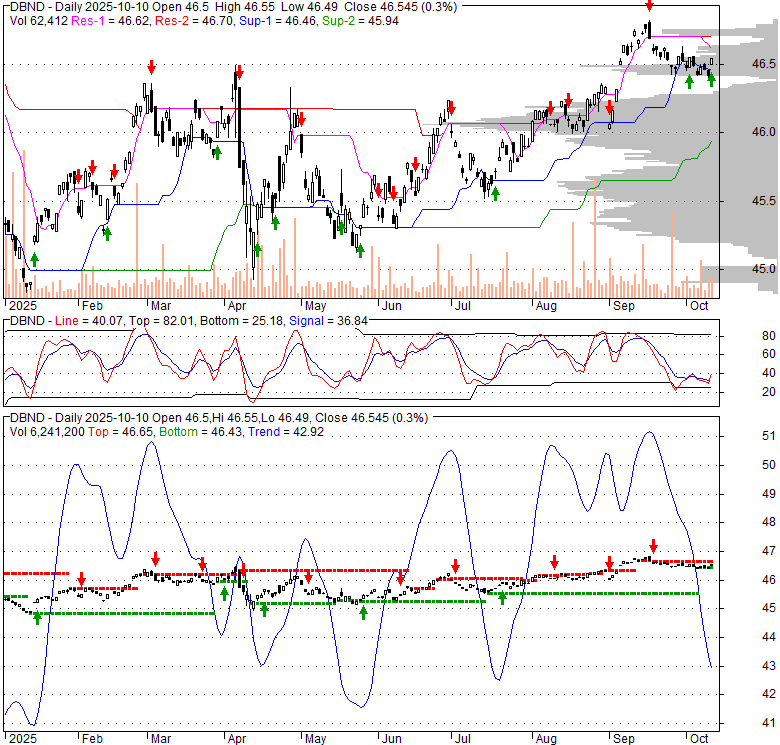Click the 46.5 price axis label on top chart
Image resolution: width=780 pixels, height=745 pixels.
pyautogui.click(x=763, y=64)
